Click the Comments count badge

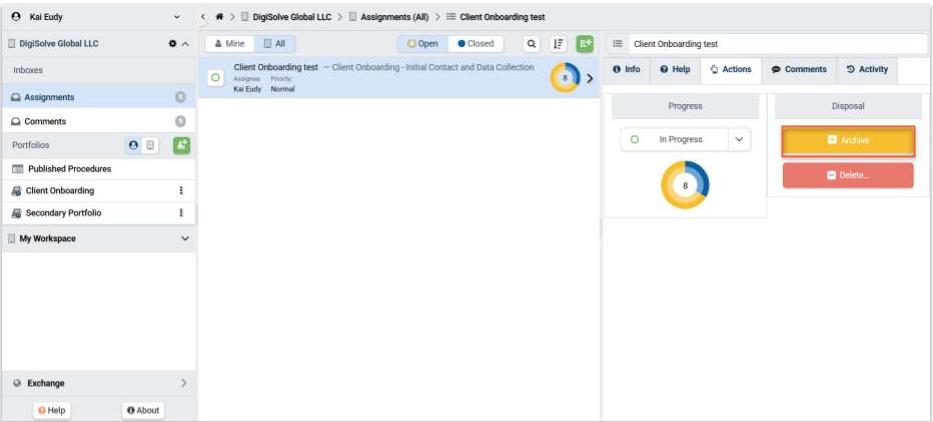coord(180,121)
